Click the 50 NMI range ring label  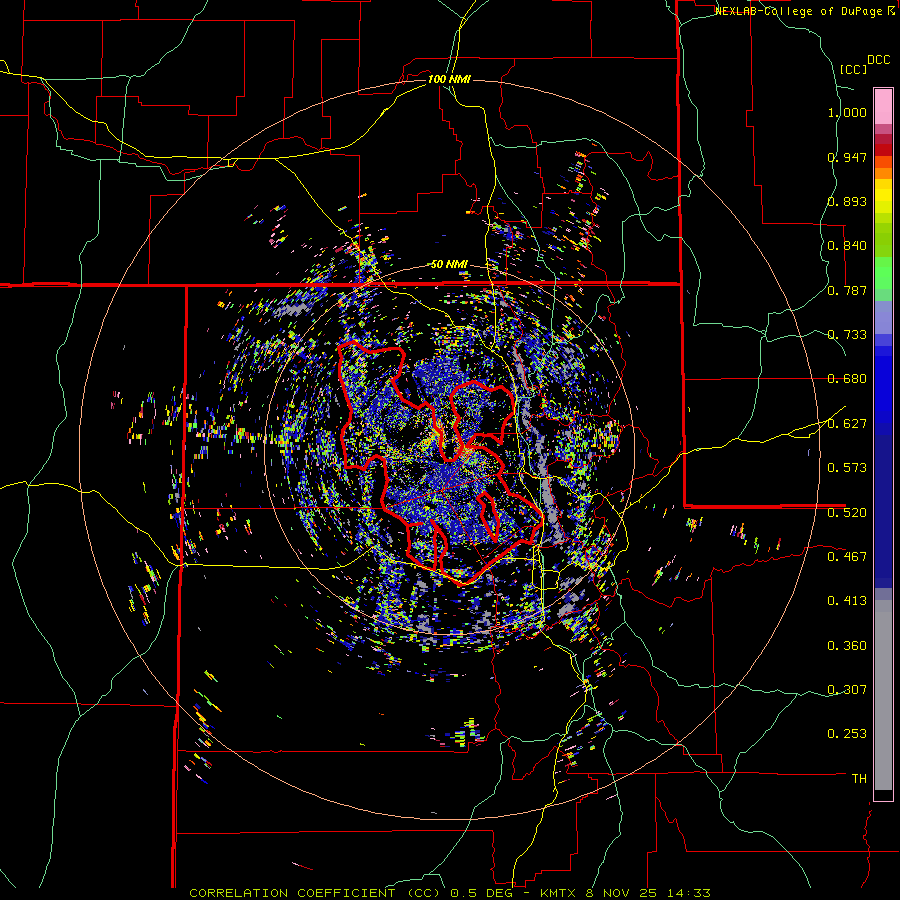coord(449,265)
